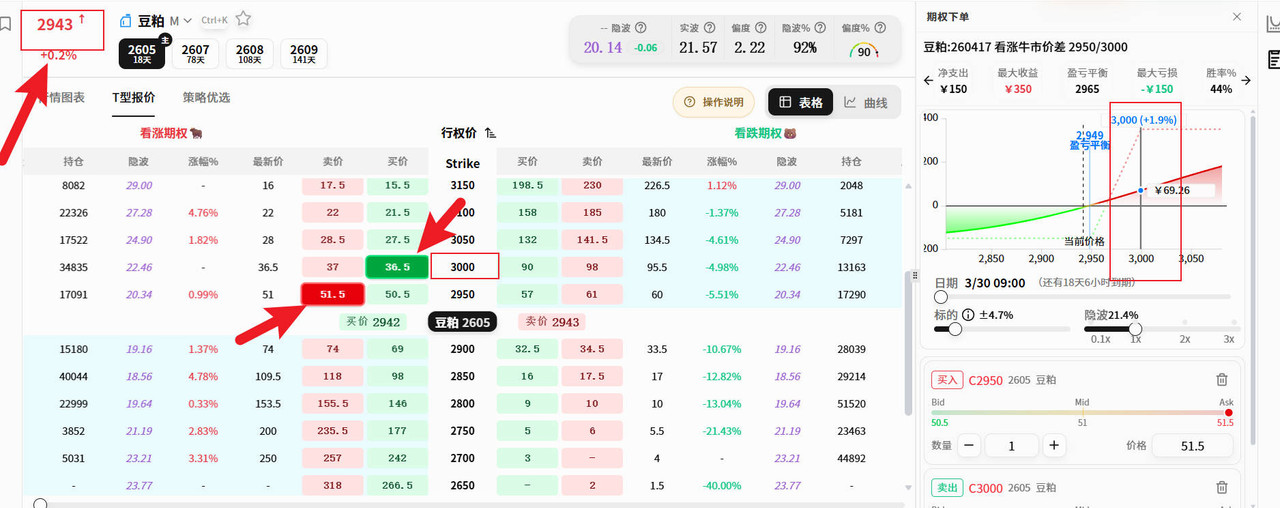Click strike price 2850 row

[x=462, y=376]
